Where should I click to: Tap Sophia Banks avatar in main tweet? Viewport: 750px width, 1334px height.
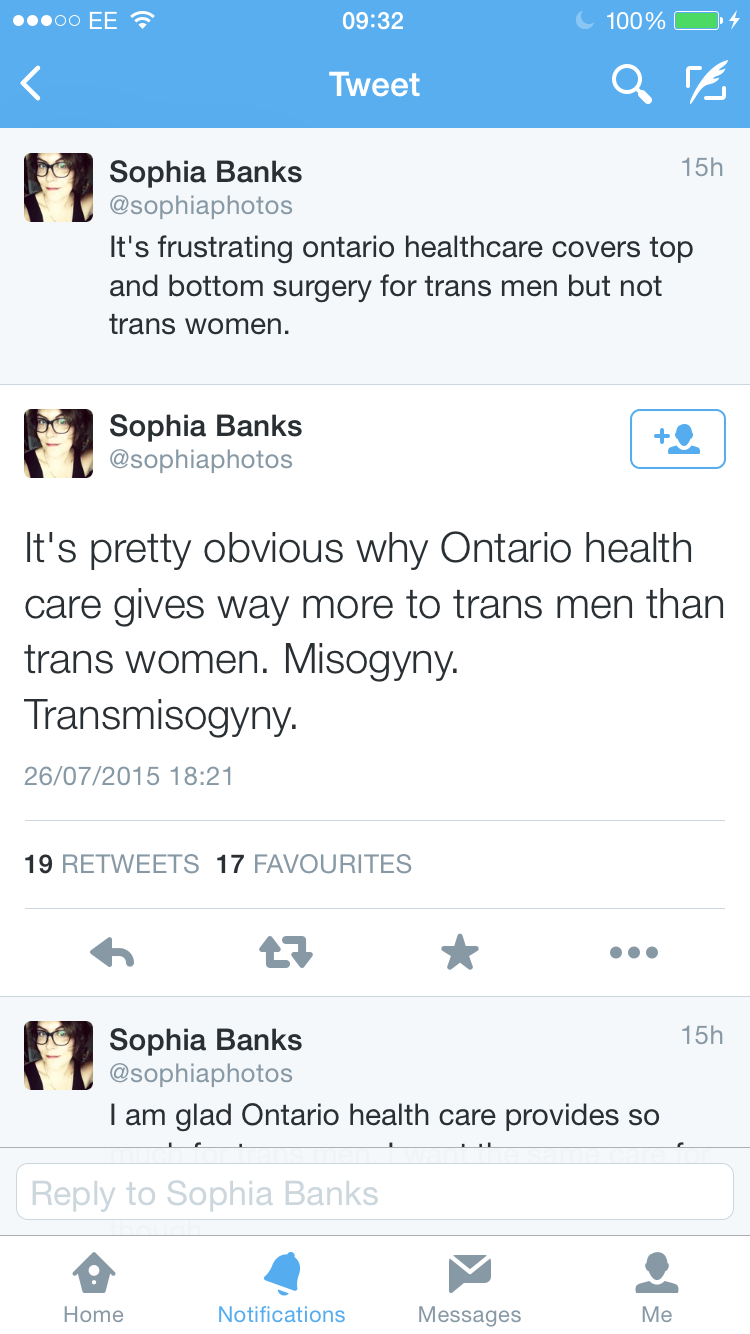(58, 443)
